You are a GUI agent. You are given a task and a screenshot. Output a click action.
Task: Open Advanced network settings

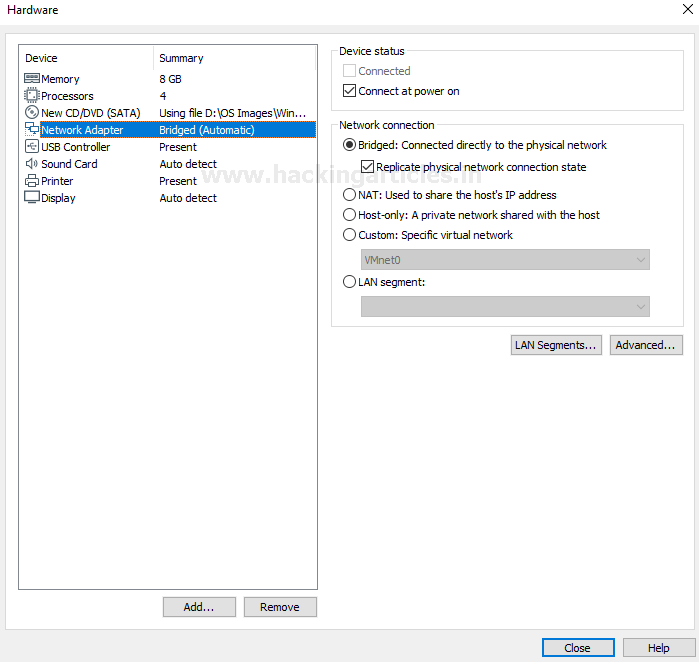coord(646,345)
